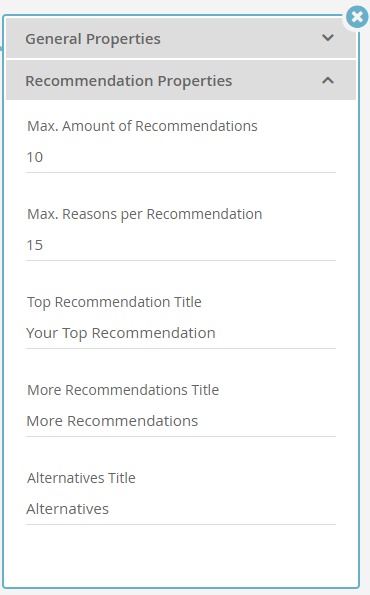This screenshot has height=595, width=370.
Task: Close the properties panel with the X icon
Action: click(x=357, y=17)
